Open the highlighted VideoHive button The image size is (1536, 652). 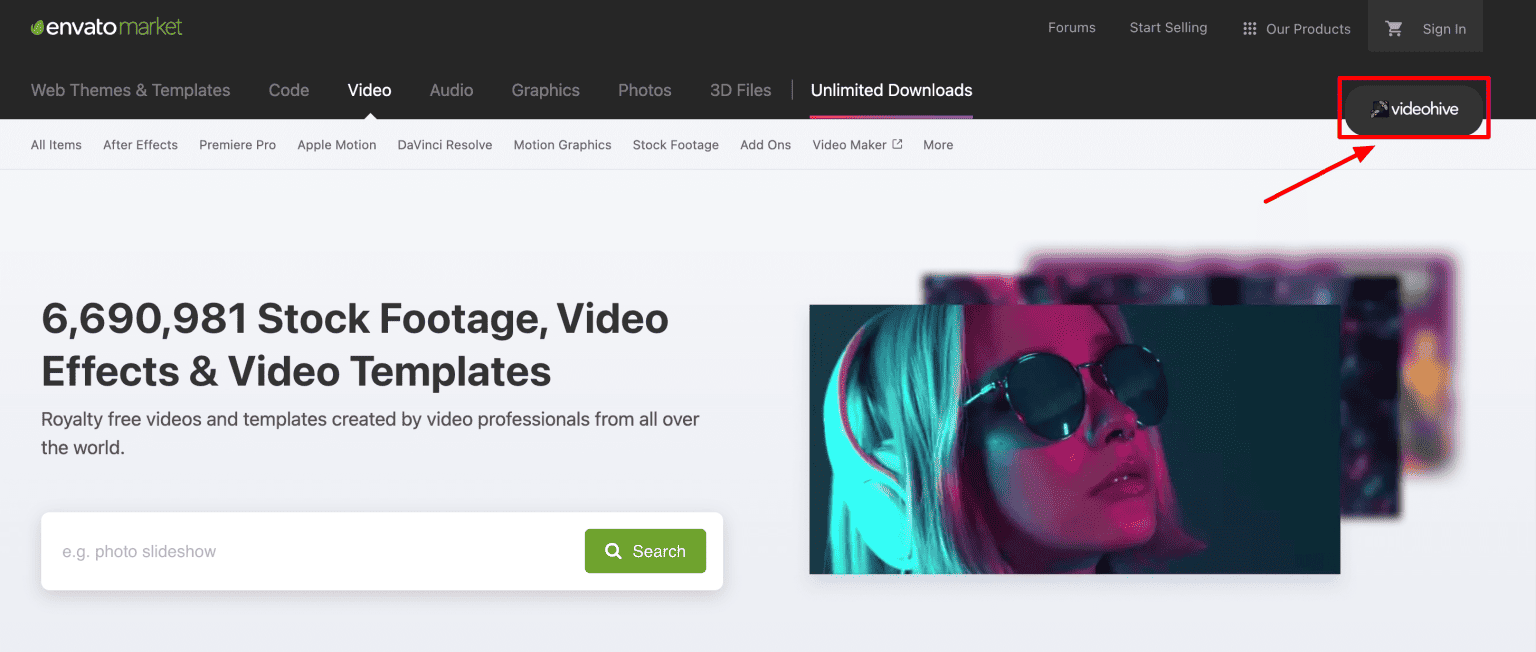pyautogui.click(x=1414, y=111)
